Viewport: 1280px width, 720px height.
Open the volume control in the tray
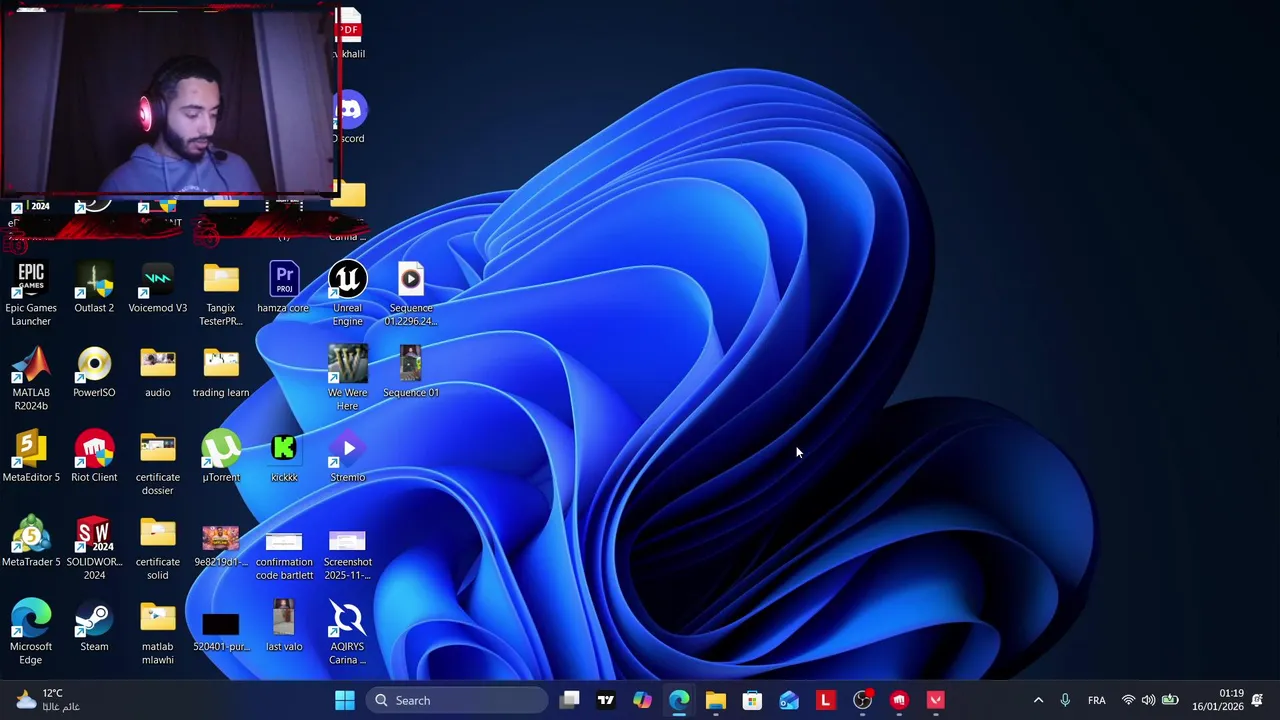(1148, 700)
